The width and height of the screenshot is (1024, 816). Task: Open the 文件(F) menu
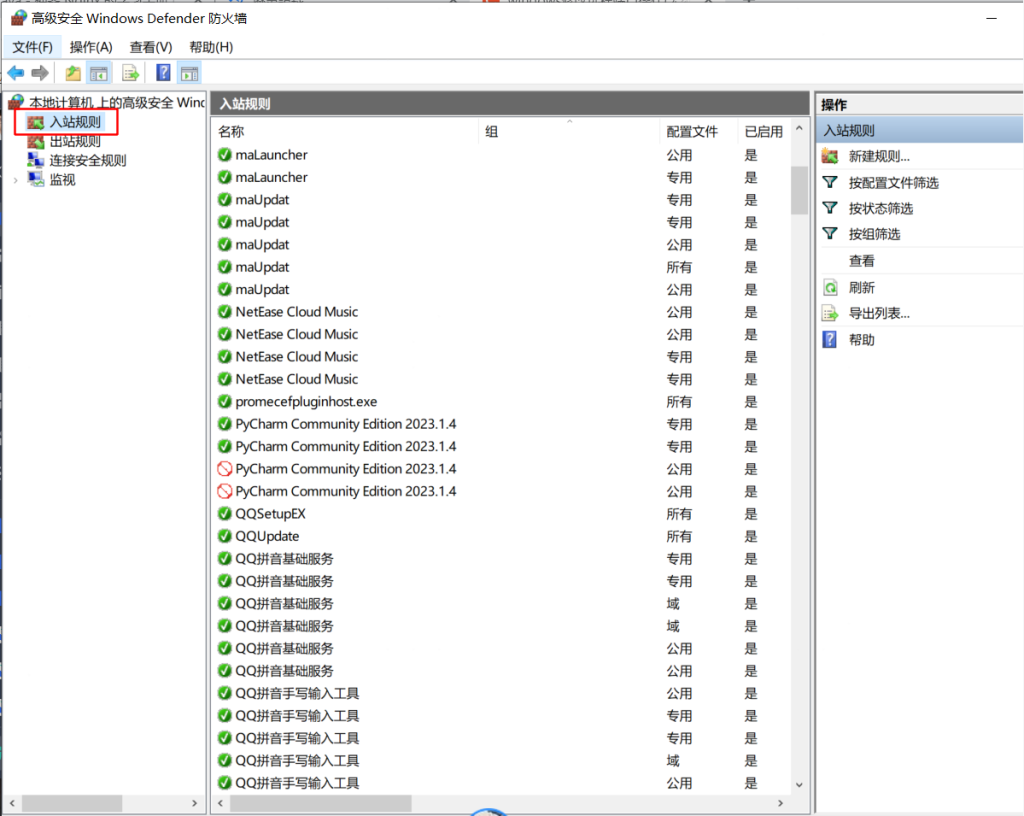(32, 47)
